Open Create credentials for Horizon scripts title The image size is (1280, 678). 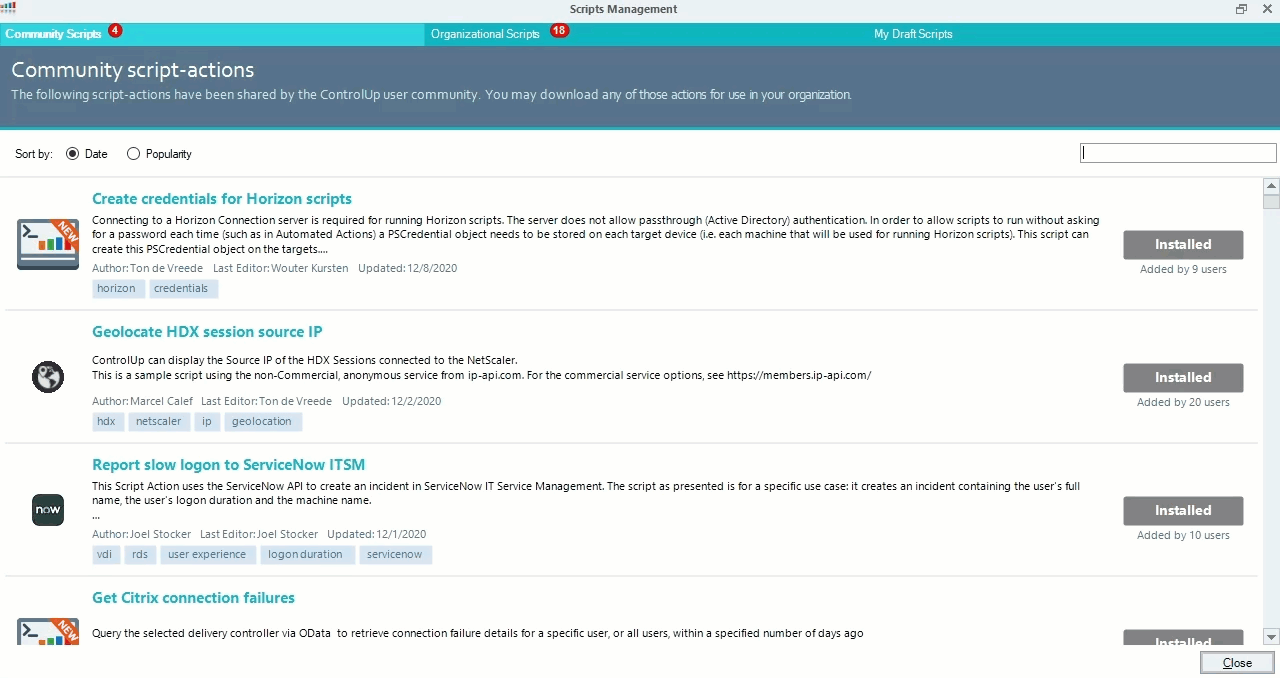click(x=222, y=199)
